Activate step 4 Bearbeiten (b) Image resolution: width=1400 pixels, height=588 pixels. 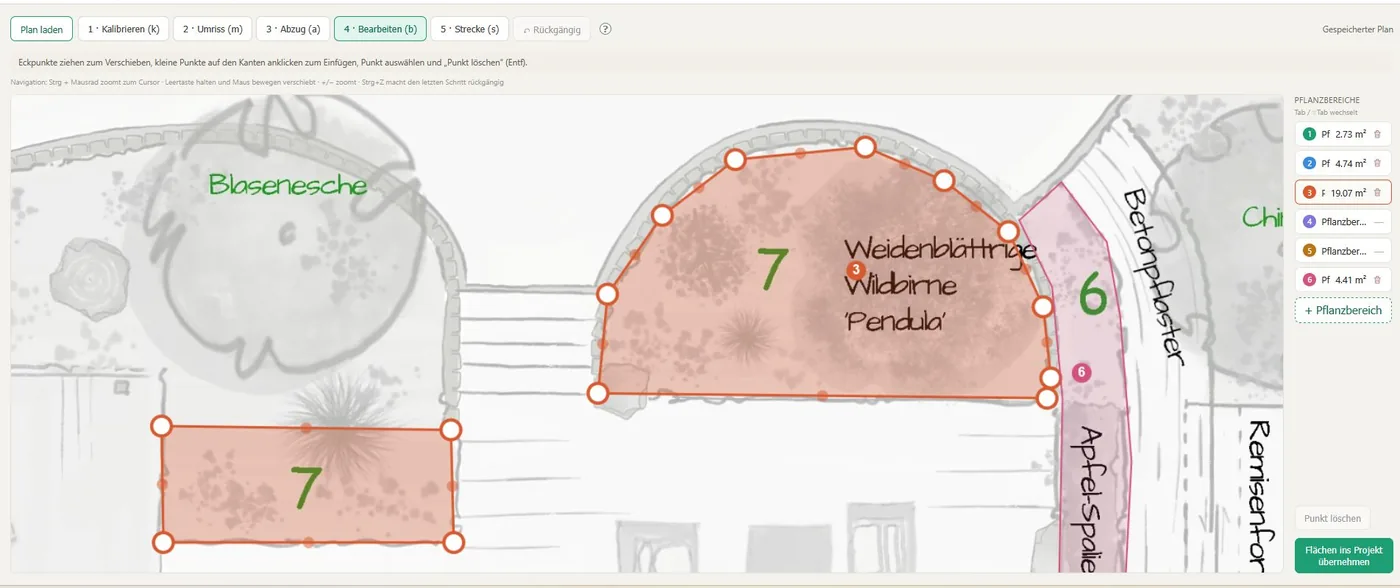380,29
